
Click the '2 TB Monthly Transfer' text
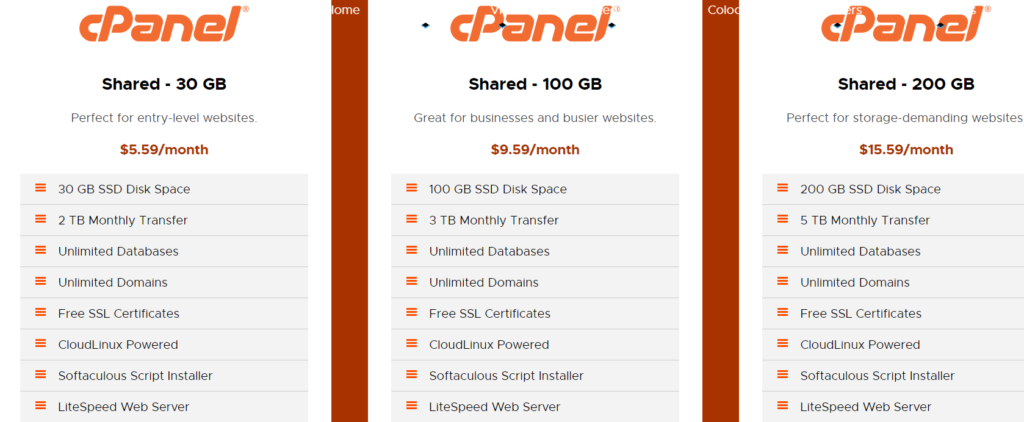(123, 220)
